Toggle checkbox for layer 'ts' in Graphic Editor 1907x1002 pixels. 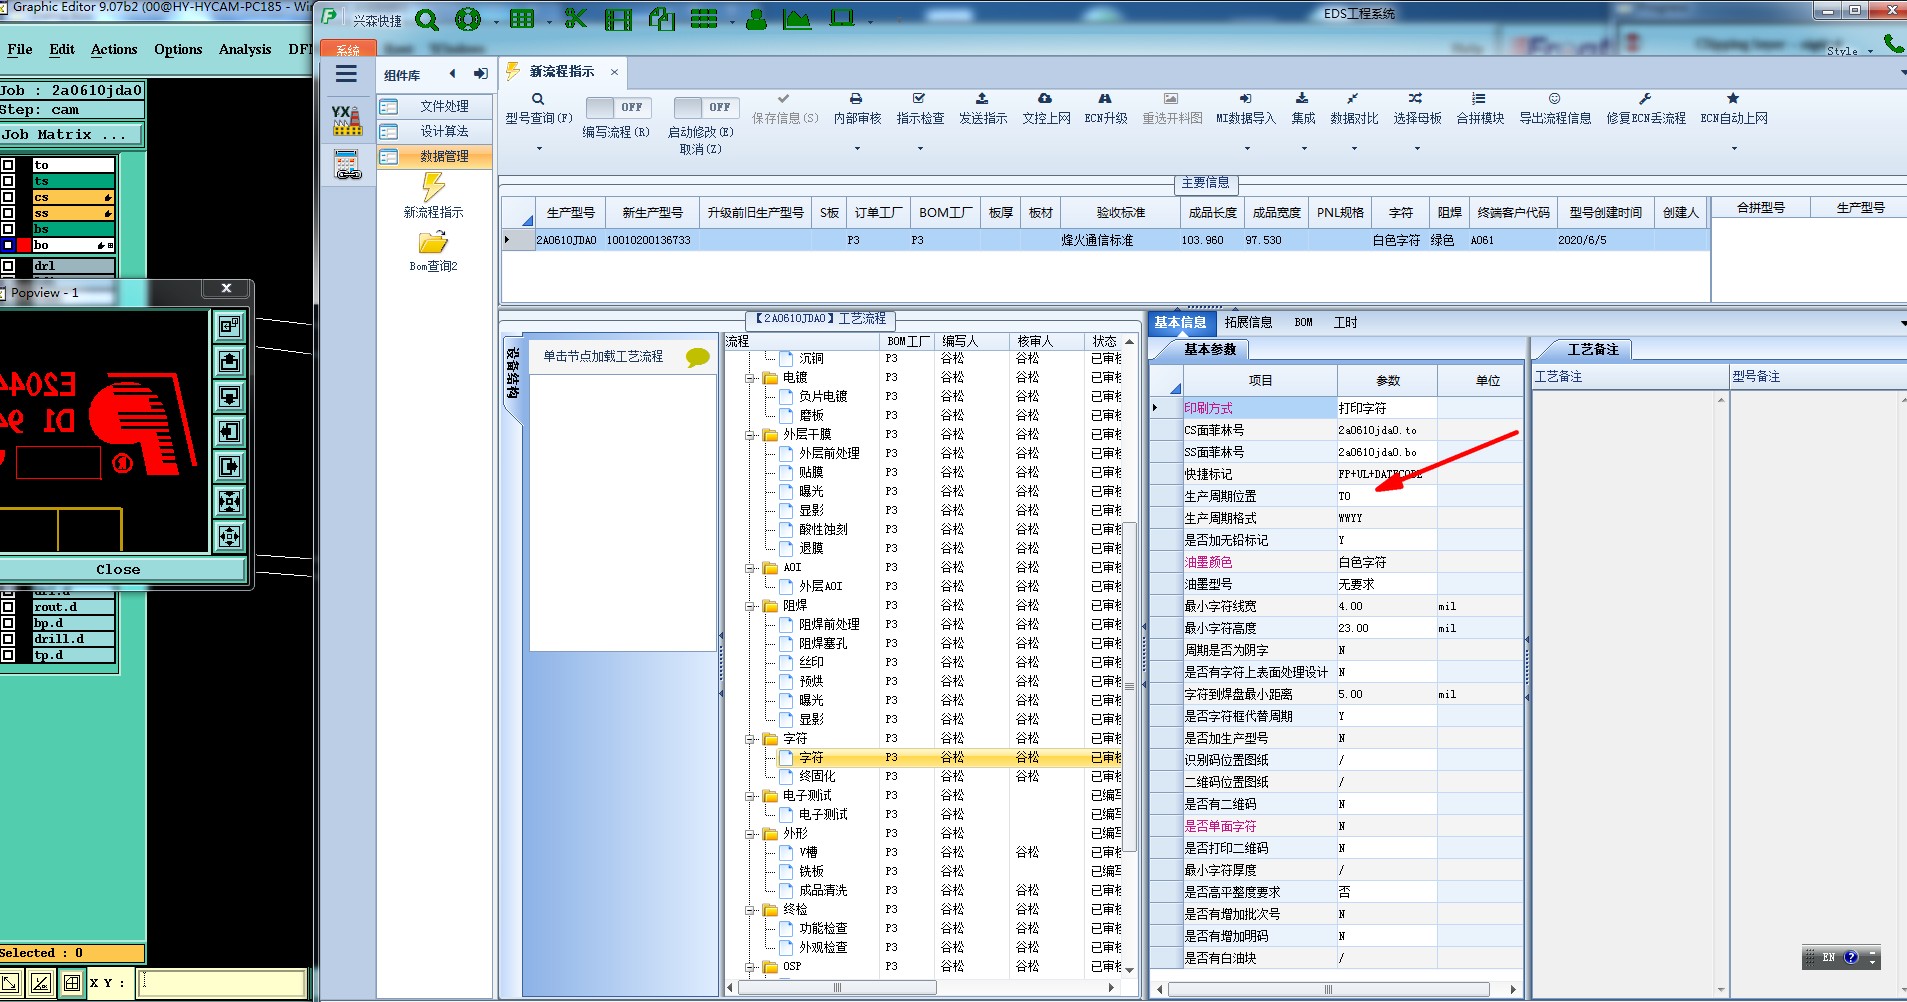coord(8,181)
